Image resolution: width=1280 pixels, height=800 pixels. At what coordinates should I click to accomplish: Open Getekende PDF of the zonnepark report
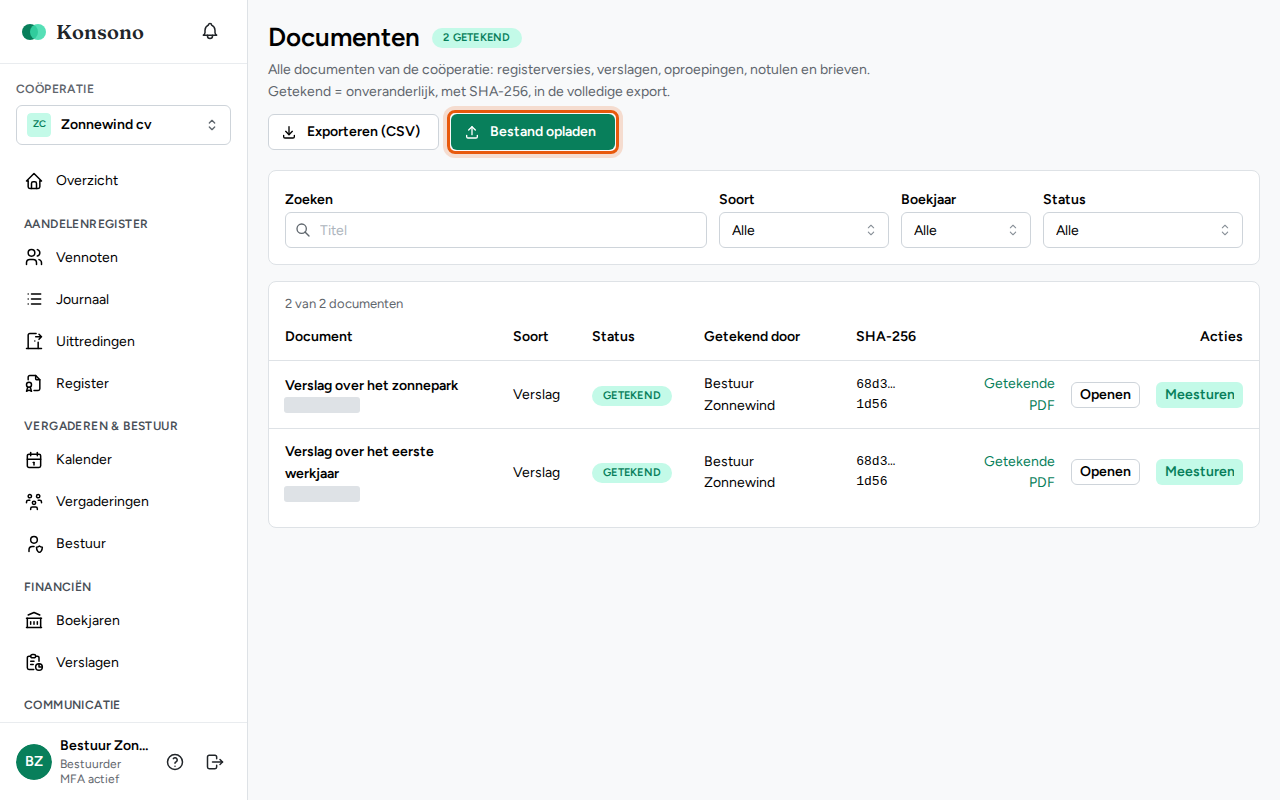(1019, 395)
